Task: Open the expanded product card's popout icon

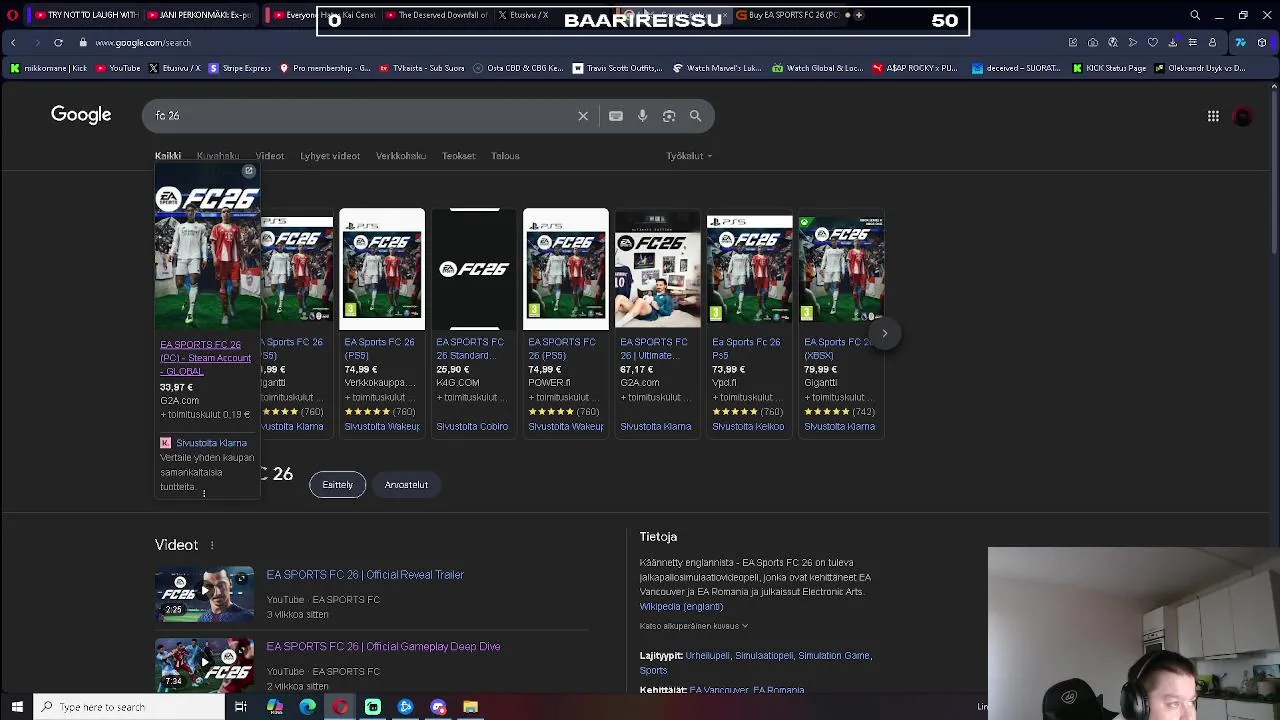Action: pyautogui.click(x=249, y=171)
